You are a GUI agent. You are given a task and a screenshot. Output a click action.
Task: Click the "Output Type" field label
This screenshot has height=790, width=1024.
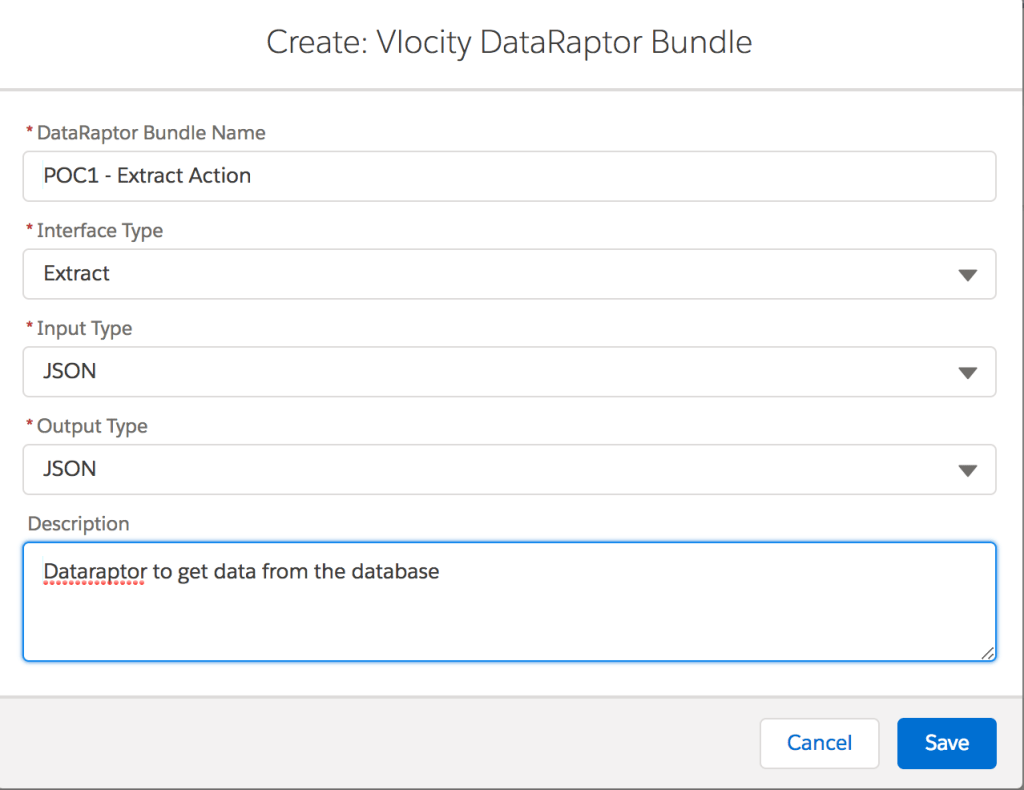click(92, 426)
